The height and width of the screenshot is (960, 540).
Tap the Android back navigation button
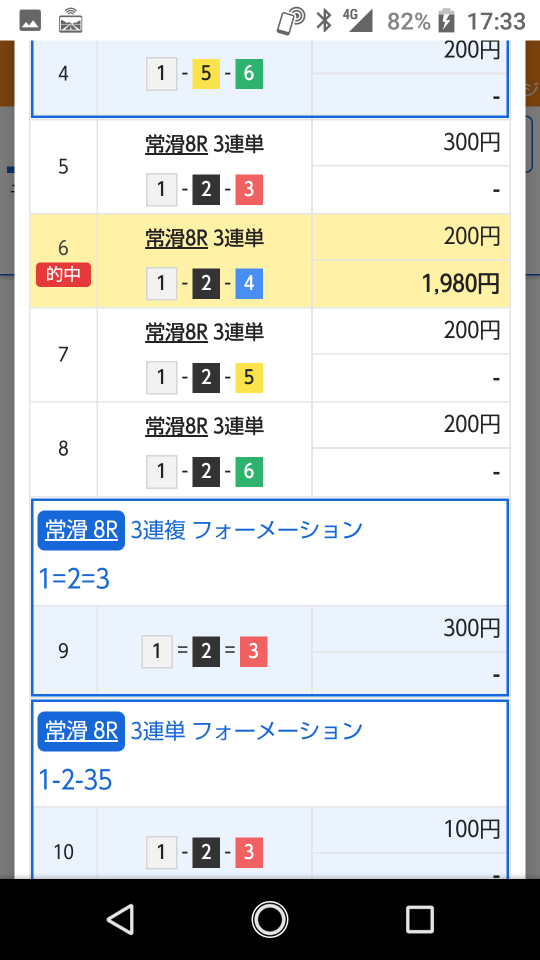click(x=121, y=919)
